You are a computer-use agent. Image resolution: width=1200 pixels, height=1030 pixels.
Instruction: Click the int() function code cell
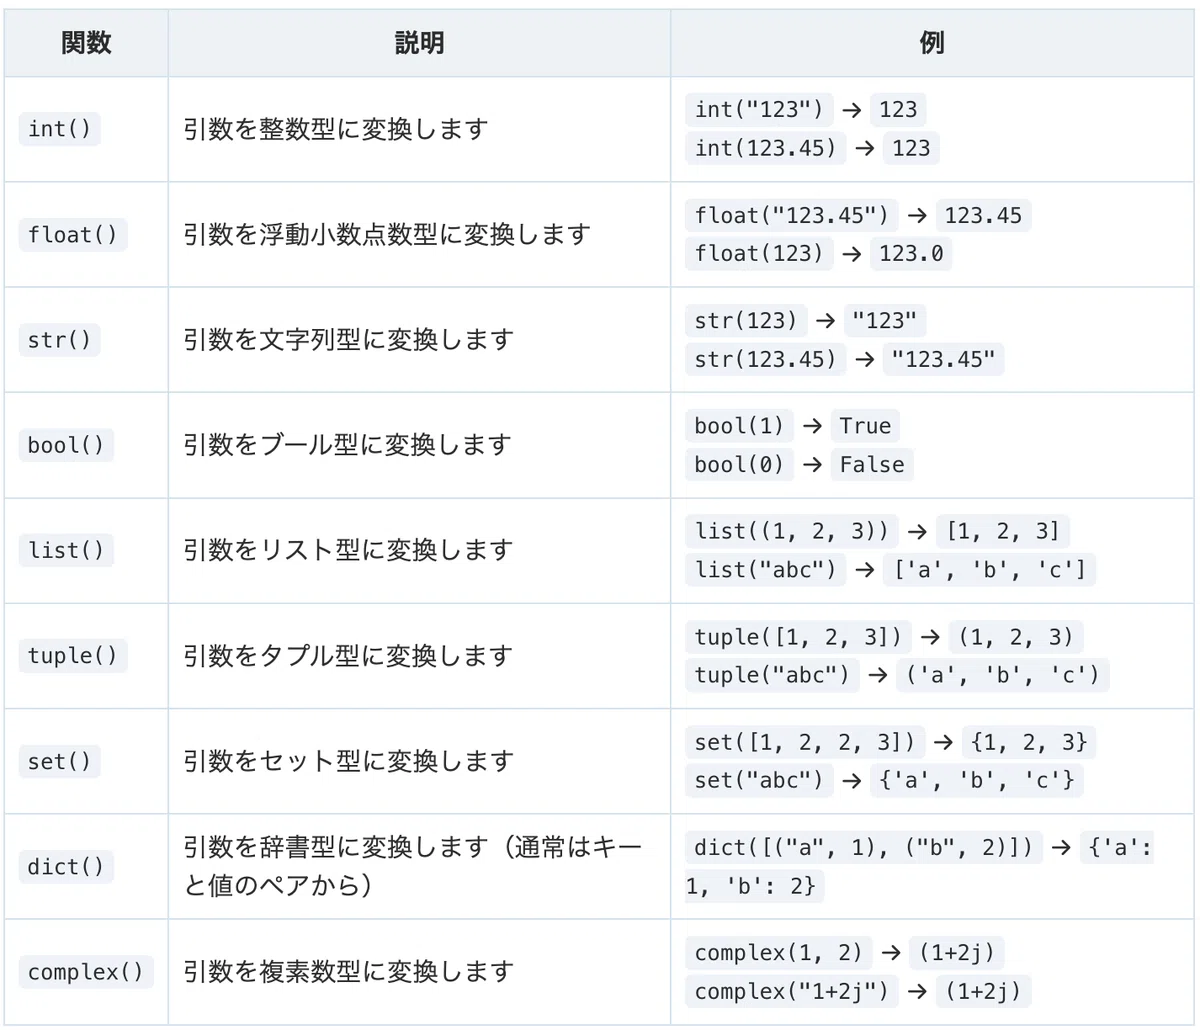click(60, 129)
